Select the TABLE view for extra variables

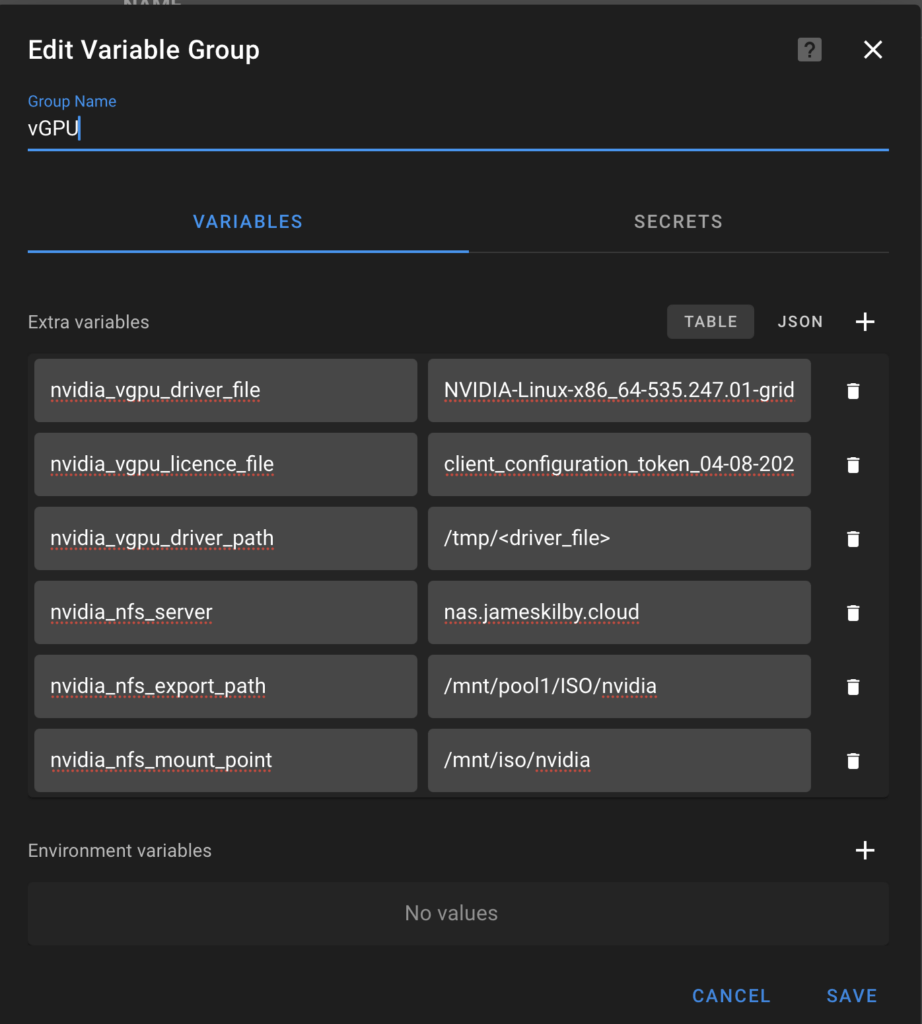[x=710, y=321]
